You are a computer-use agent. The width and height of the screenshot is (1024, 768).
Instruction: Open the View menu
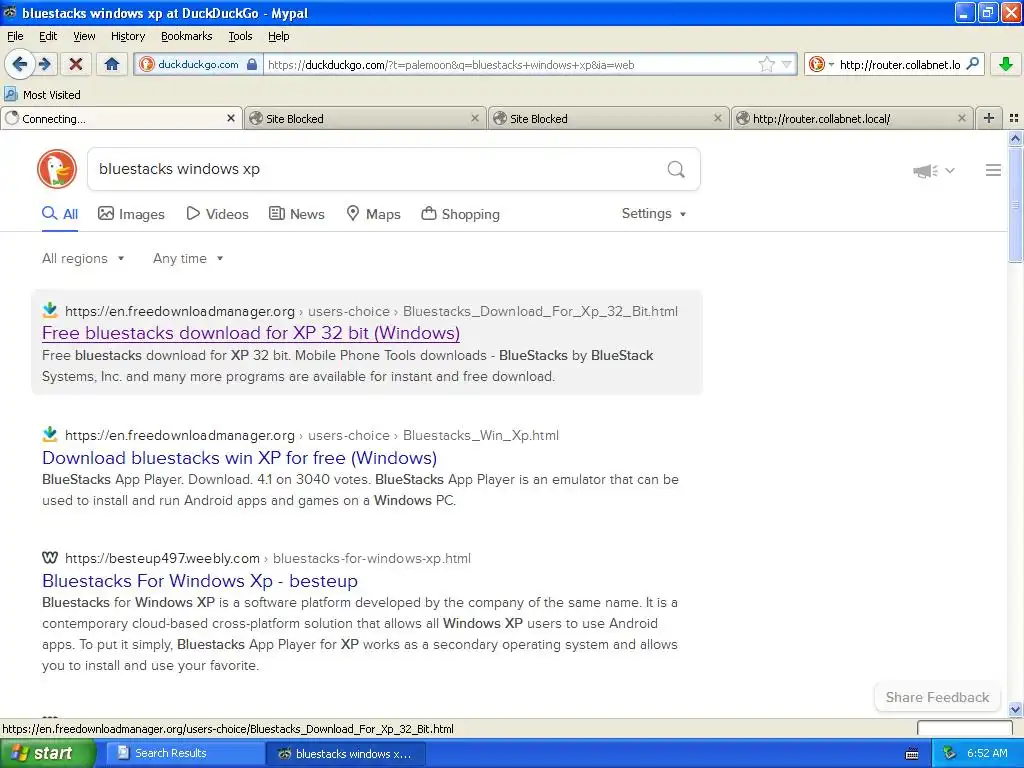pyautogui.click(x=84, y=36)
